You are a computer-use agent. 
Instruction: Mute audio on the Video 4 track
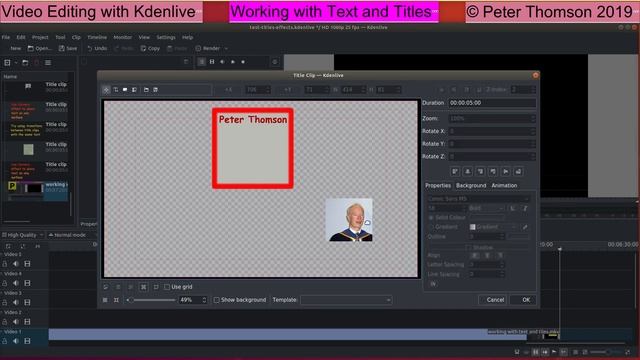(x=16, y=283)
